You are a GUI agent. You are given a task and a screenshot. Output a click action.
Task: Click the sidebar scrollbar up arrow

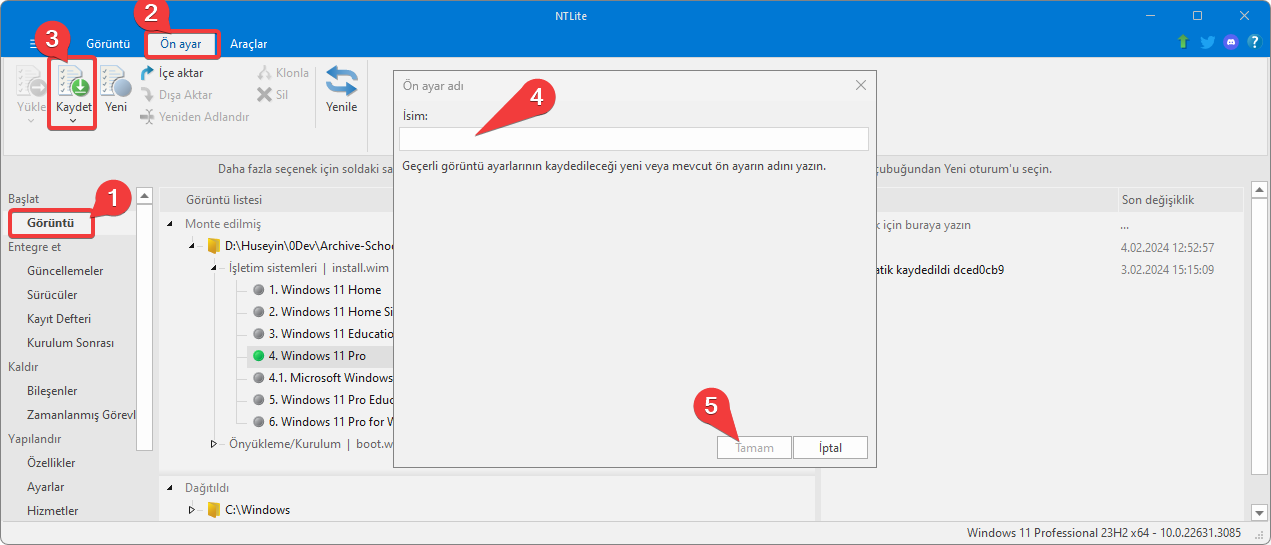point(145,195)
